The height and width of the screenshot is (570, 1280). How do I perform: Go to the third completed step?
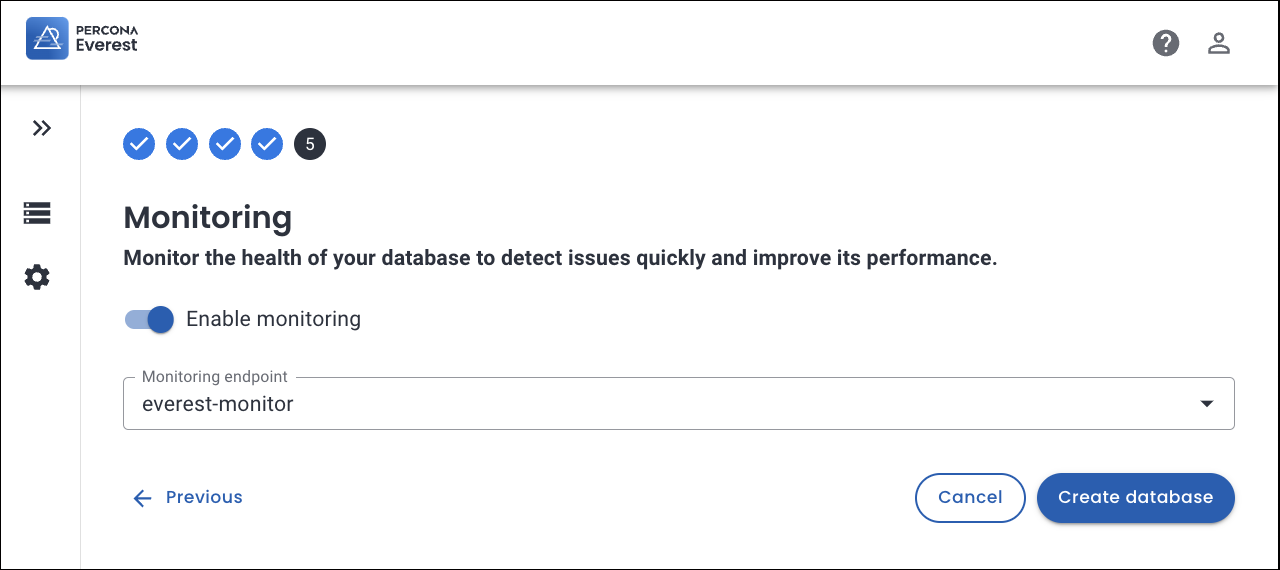coord(225,144)
